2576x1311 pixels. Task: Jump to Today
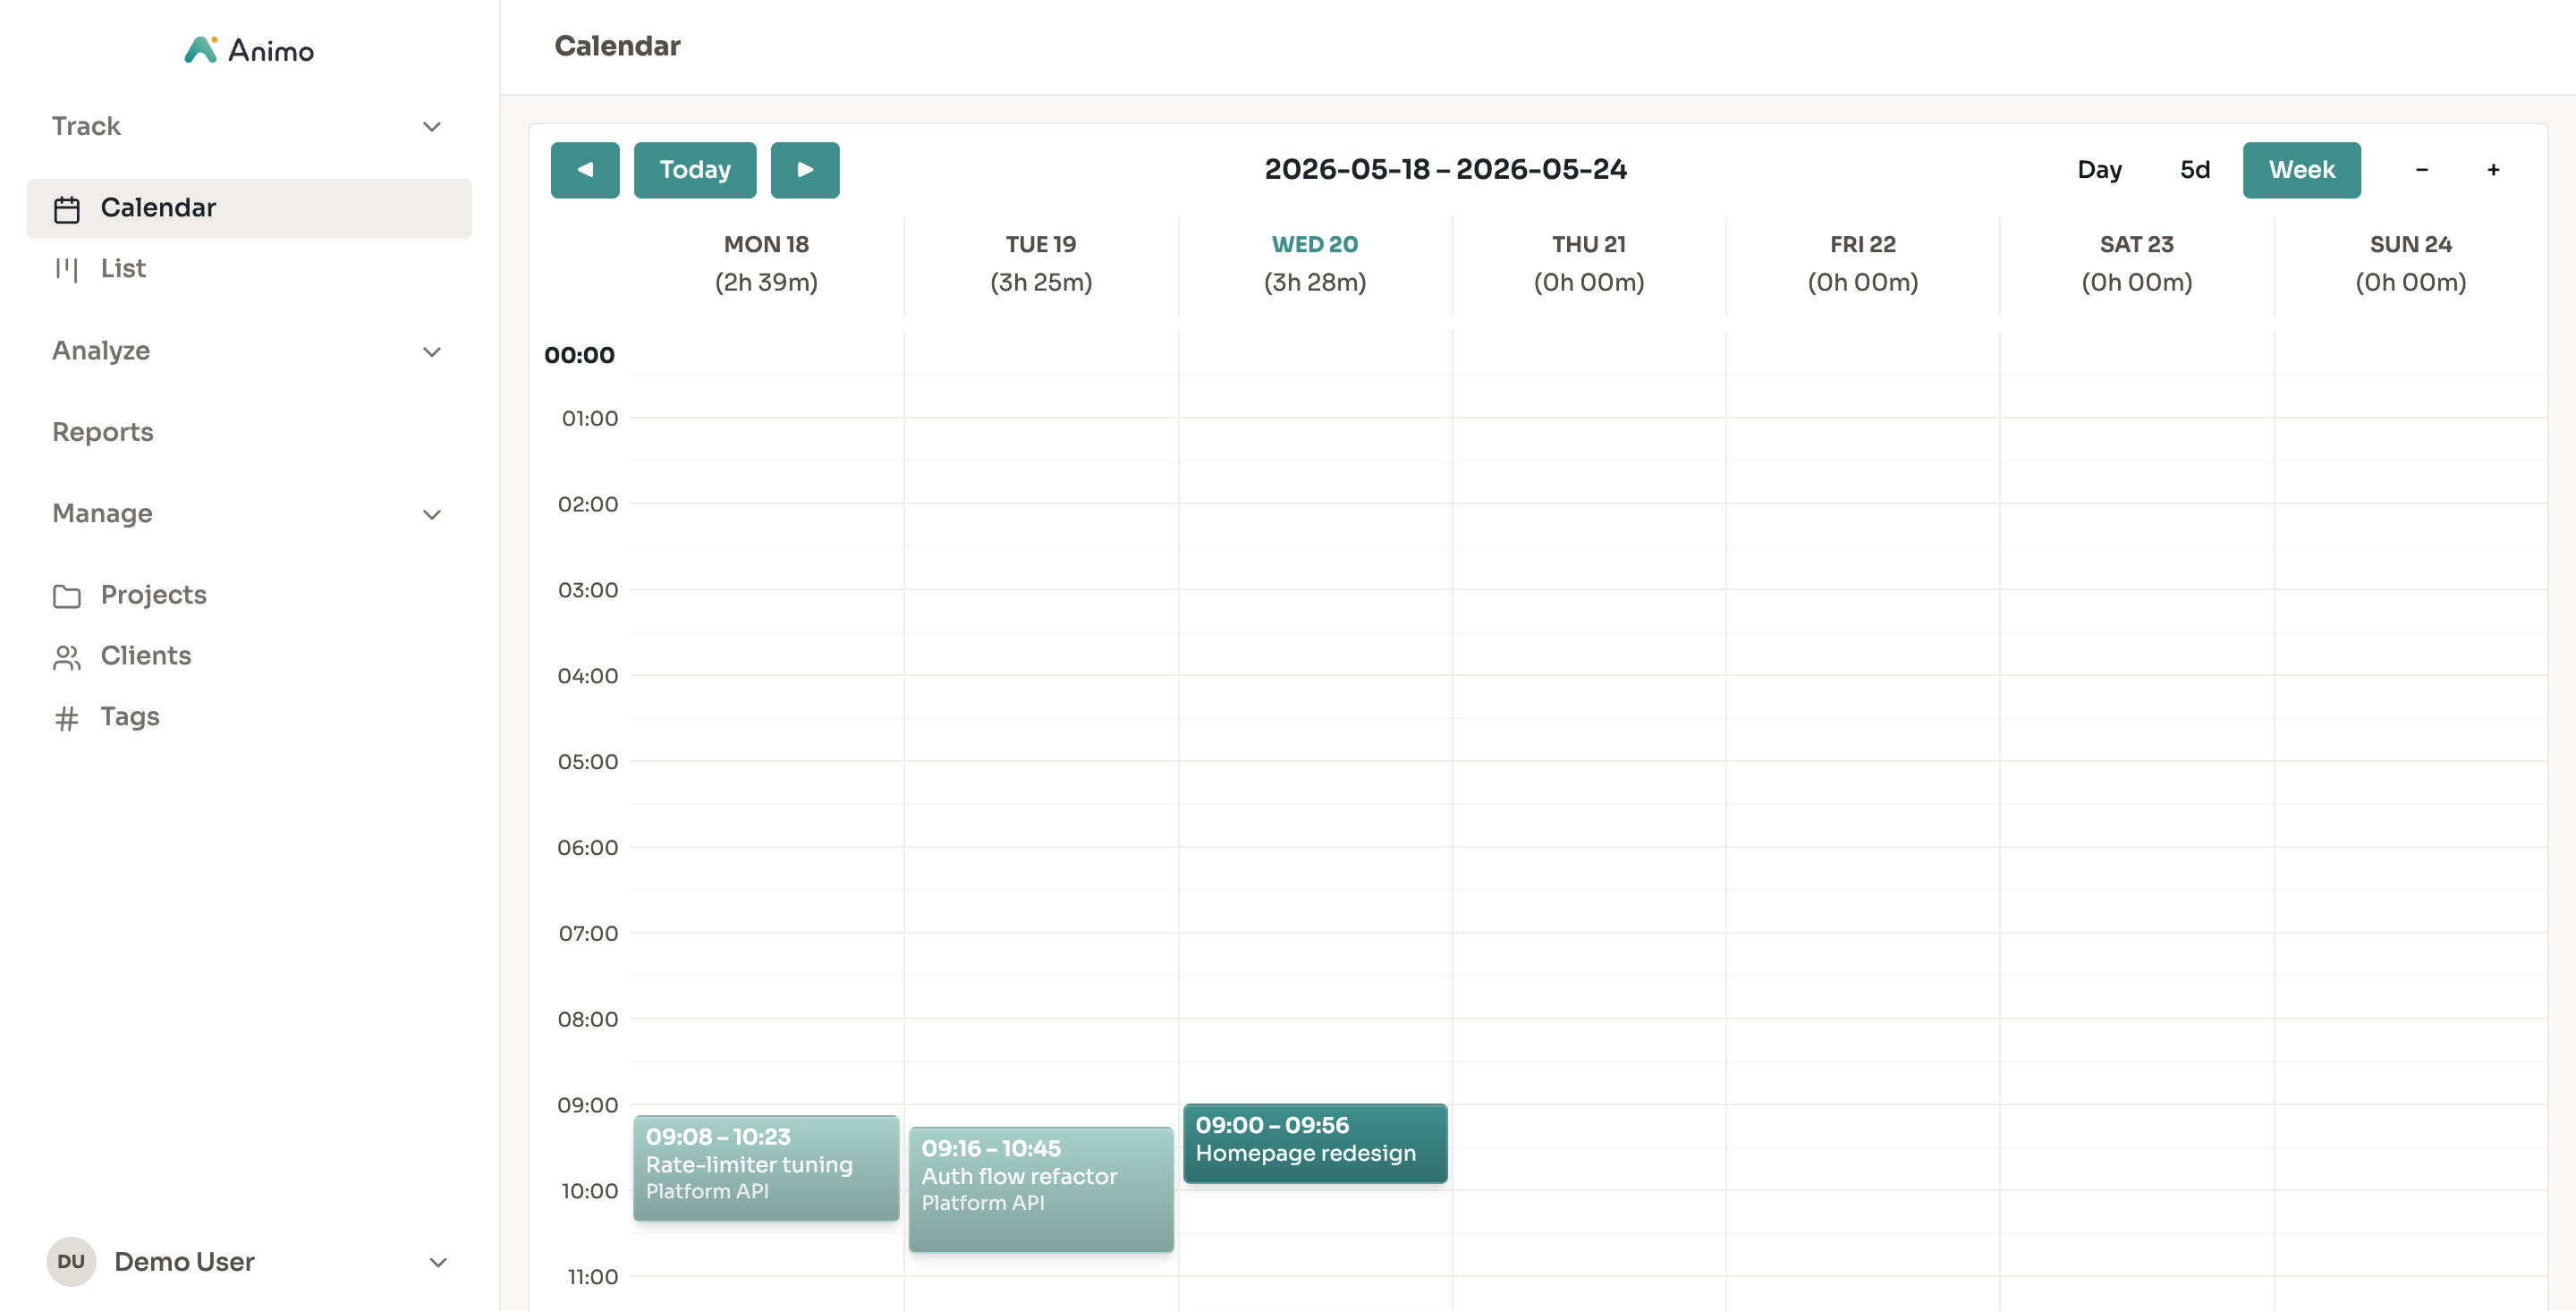coord(695,170)
